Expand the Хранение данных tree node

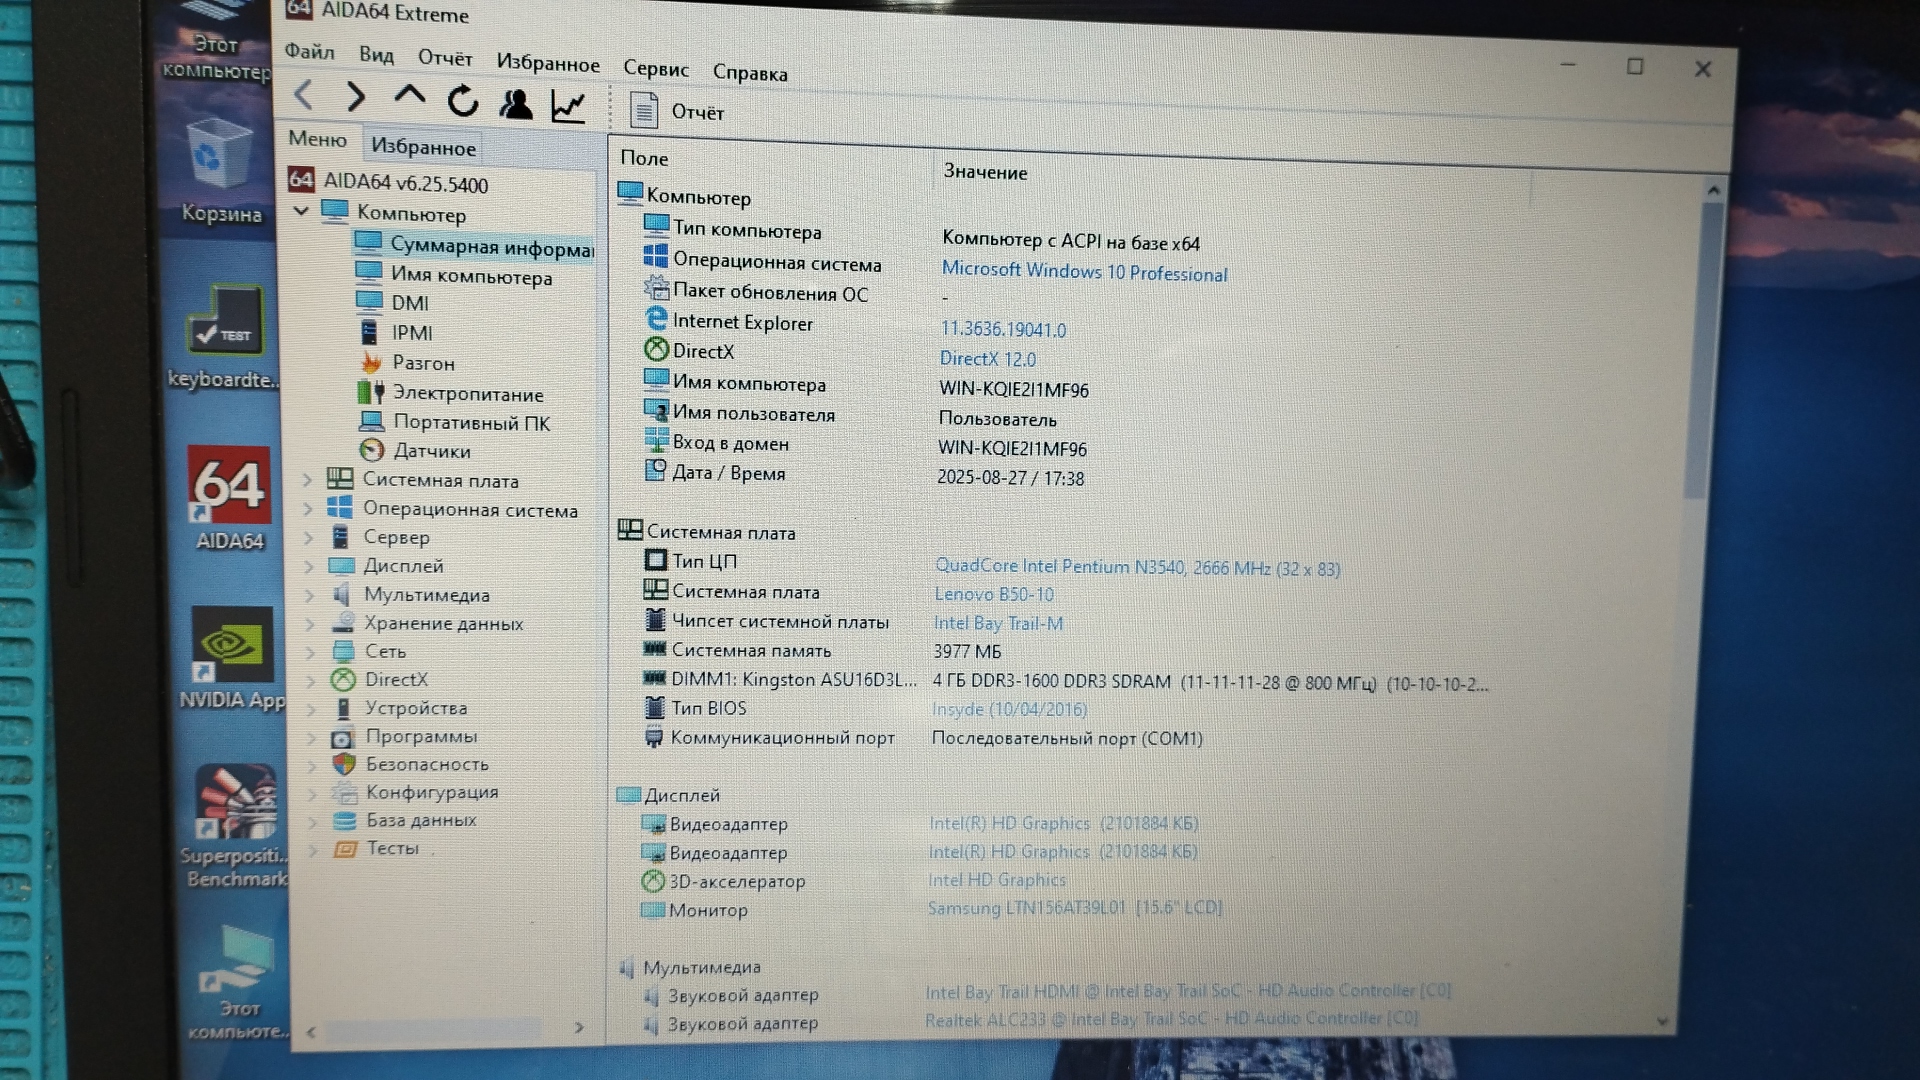(310, 624)
